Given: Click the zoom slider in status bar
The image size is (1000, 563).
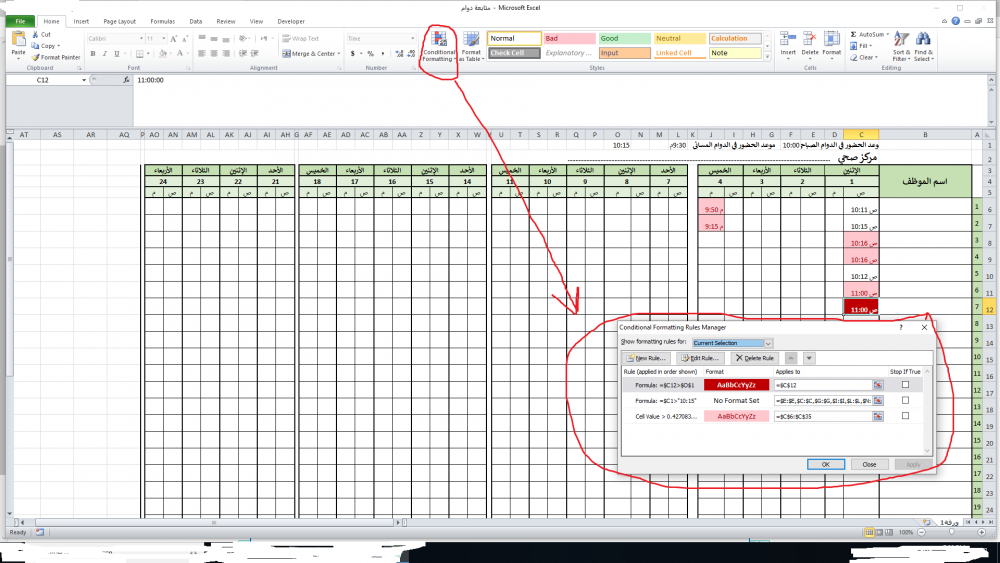Looking at the screenshot, I should point(951,532).
